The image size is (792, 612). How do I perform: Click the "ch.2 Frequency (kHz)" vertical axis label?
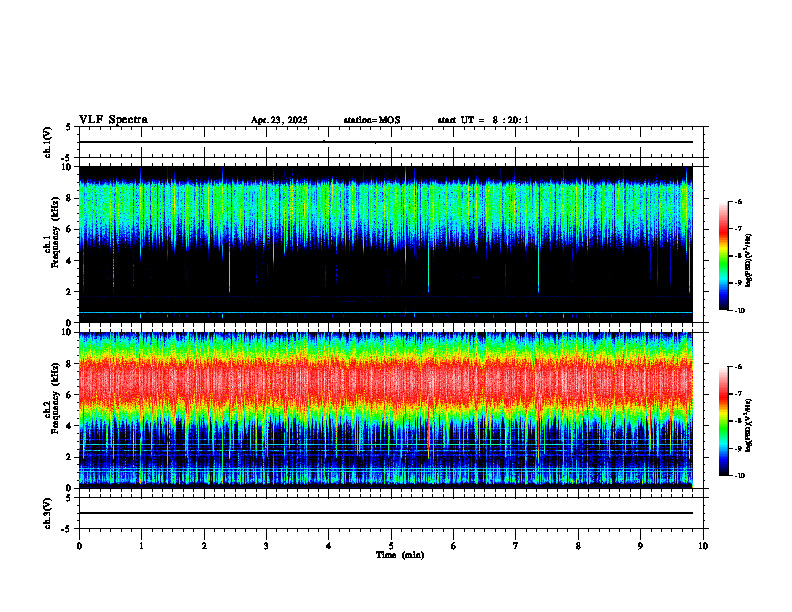point(52,398)
